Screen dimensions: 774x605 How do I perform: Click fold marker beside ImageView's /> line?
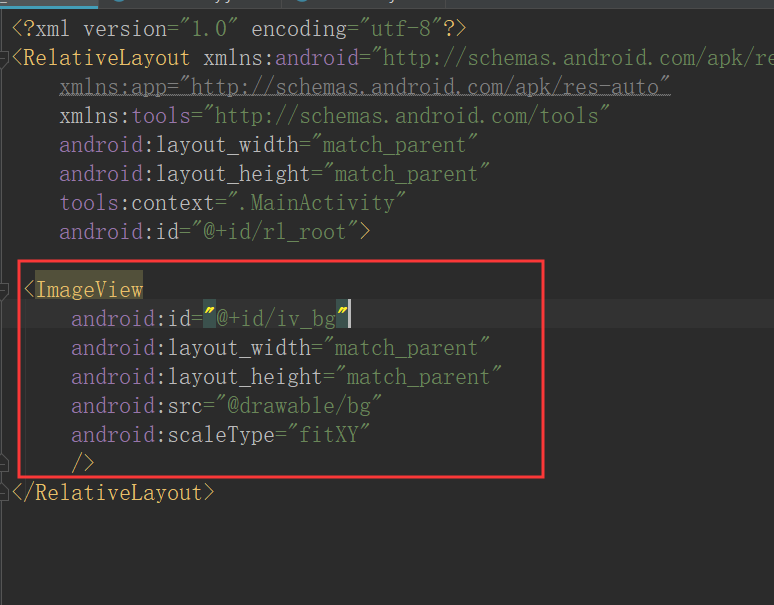pyautogui.click(x=3, y=464)
